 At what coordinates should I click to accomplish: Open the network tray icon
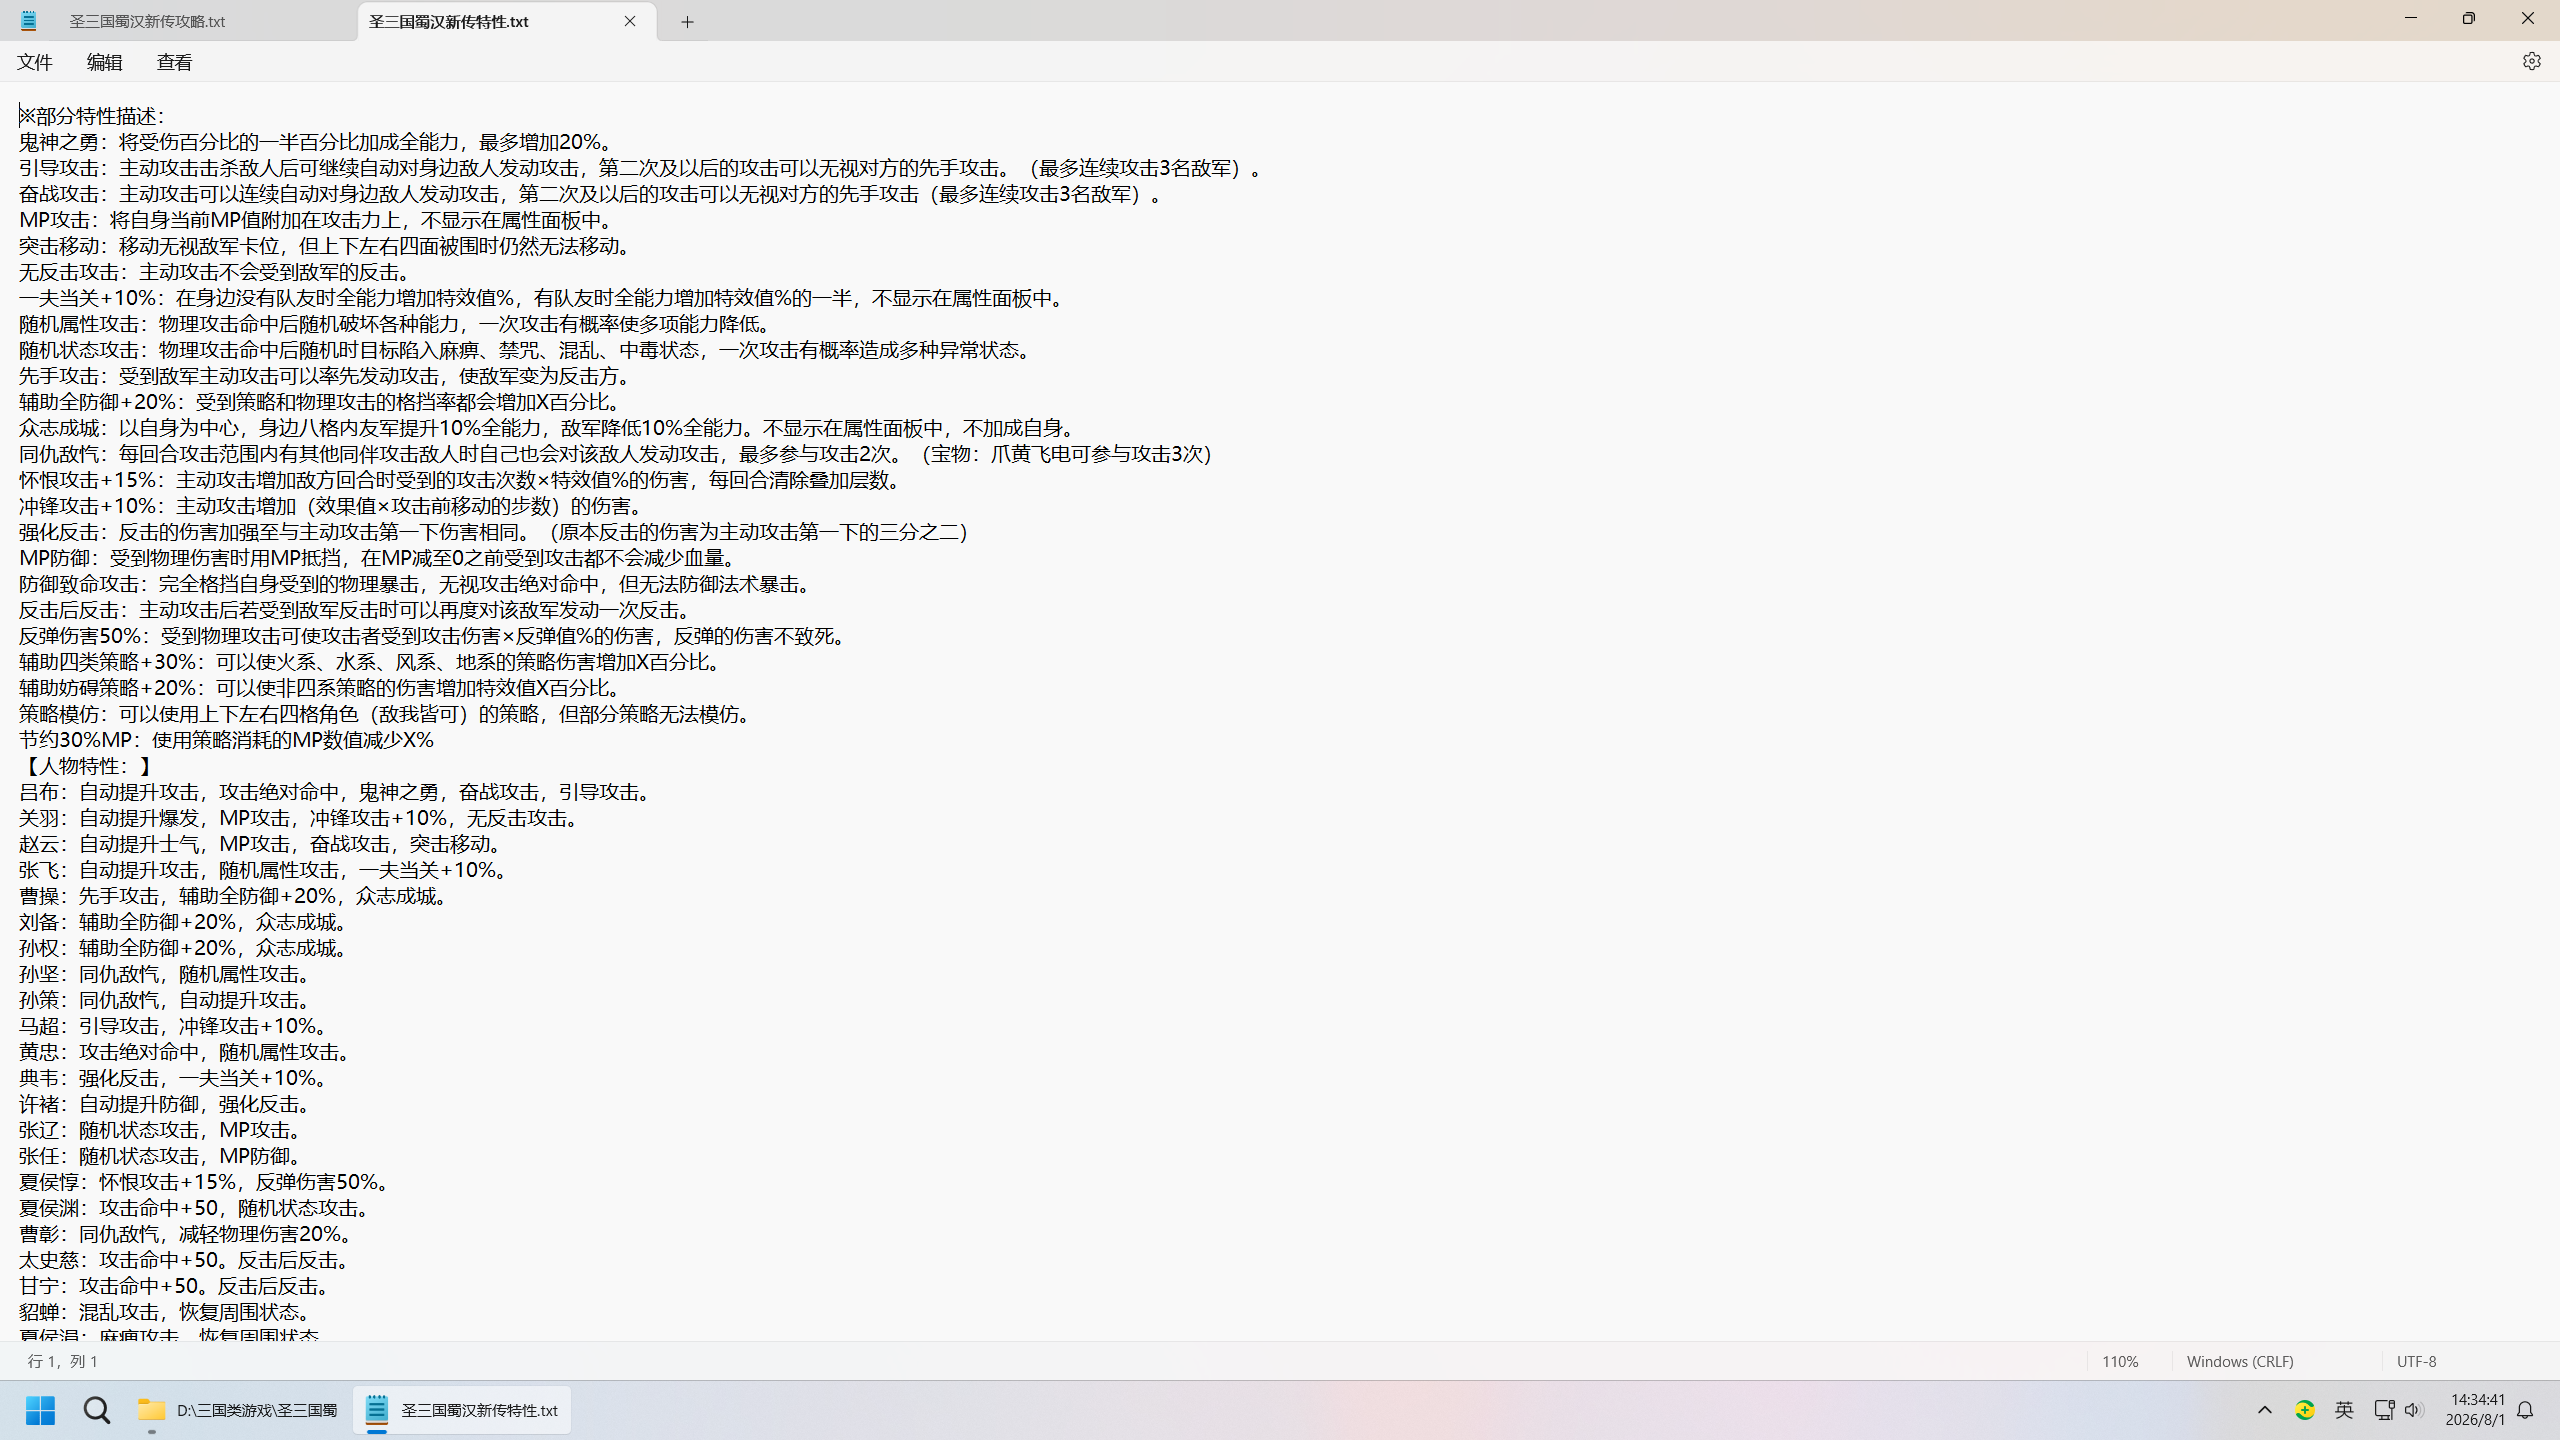coord(2384,1410)
